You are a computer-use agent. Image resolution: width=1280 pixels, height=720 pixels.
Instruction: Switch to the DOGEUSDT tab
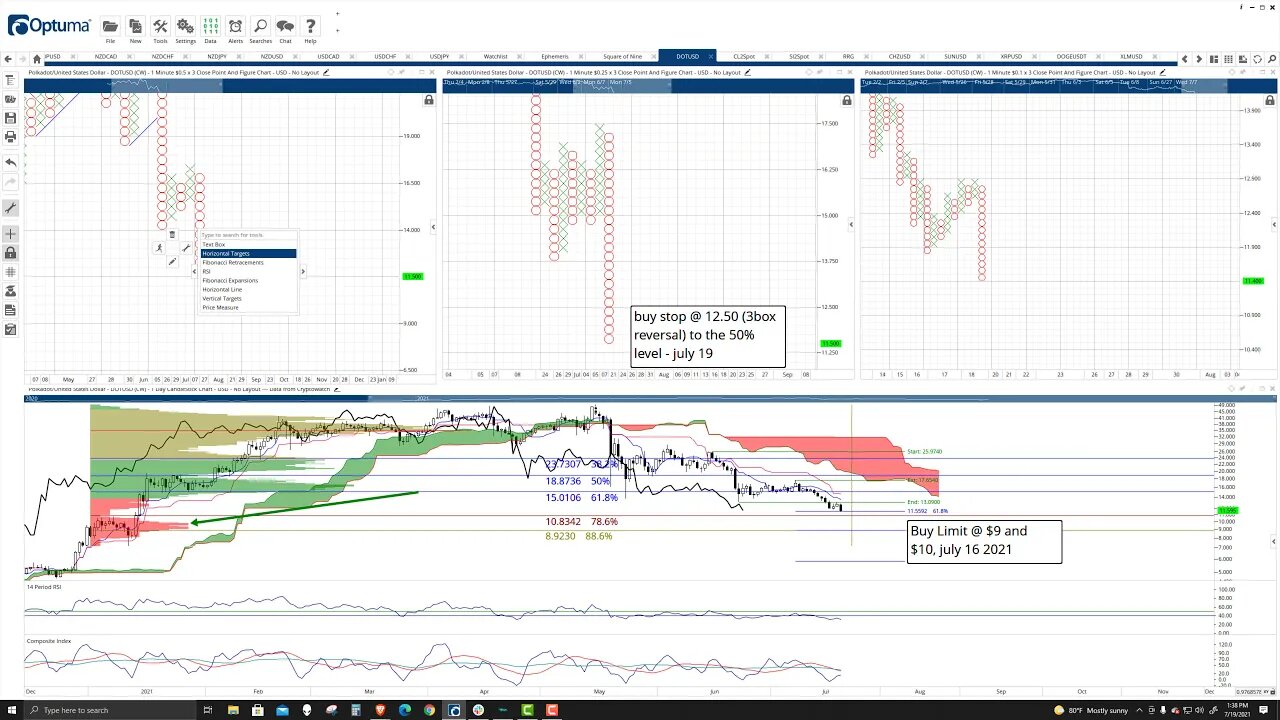click(1072, 57)
